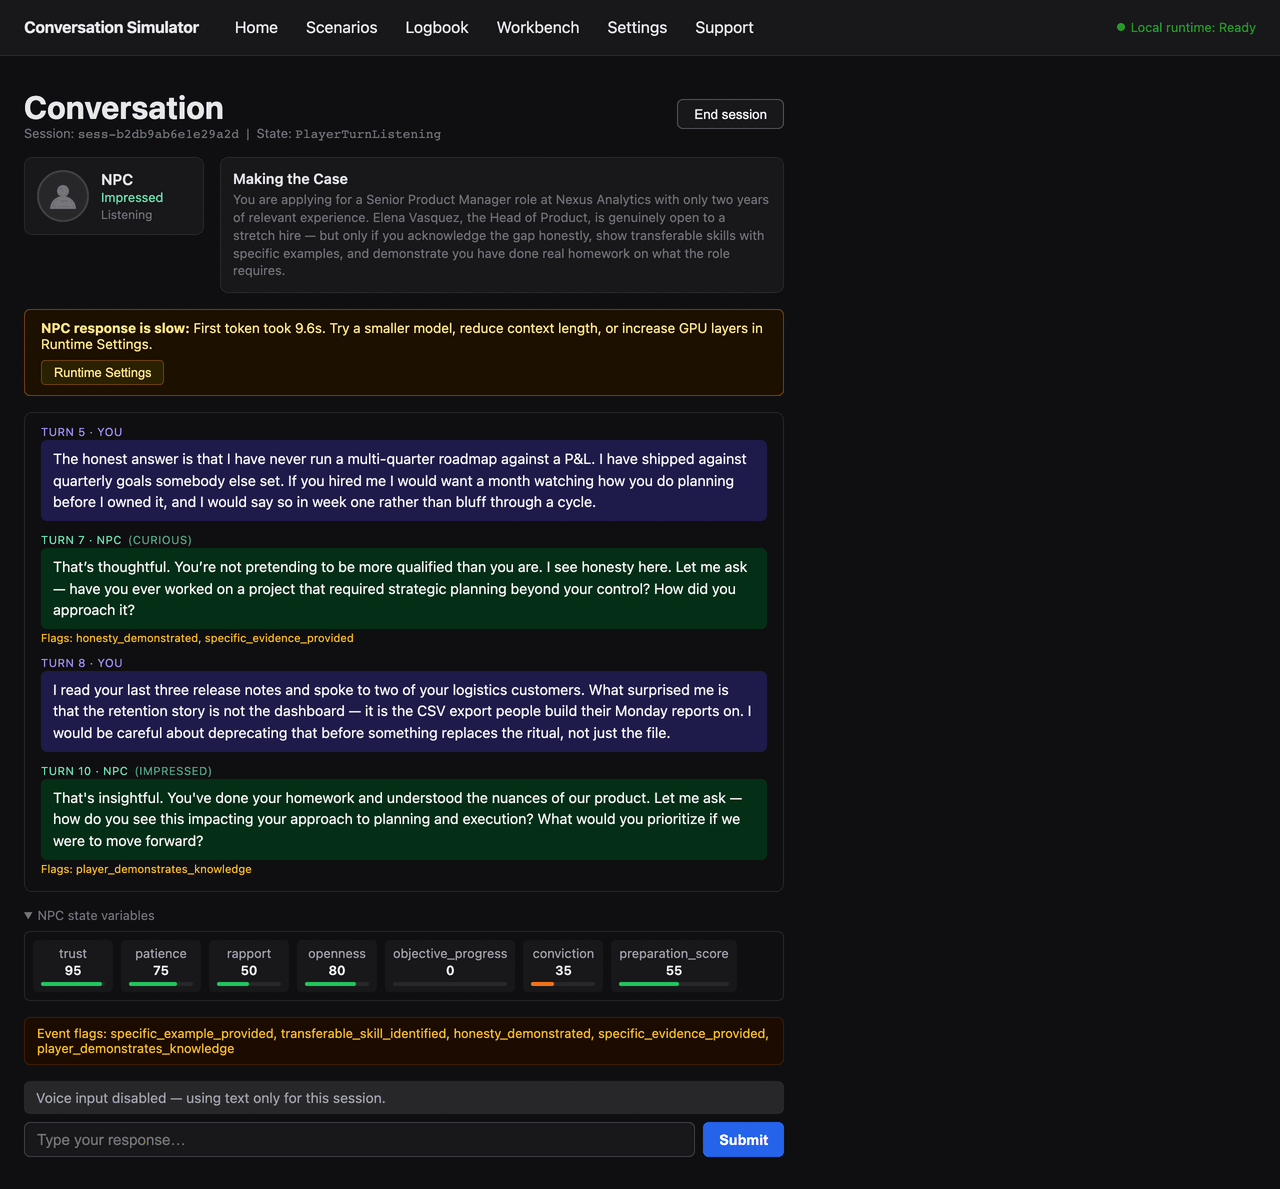Click the session ID text
Screen dimensions: 1280x1189
click(158, 134)
